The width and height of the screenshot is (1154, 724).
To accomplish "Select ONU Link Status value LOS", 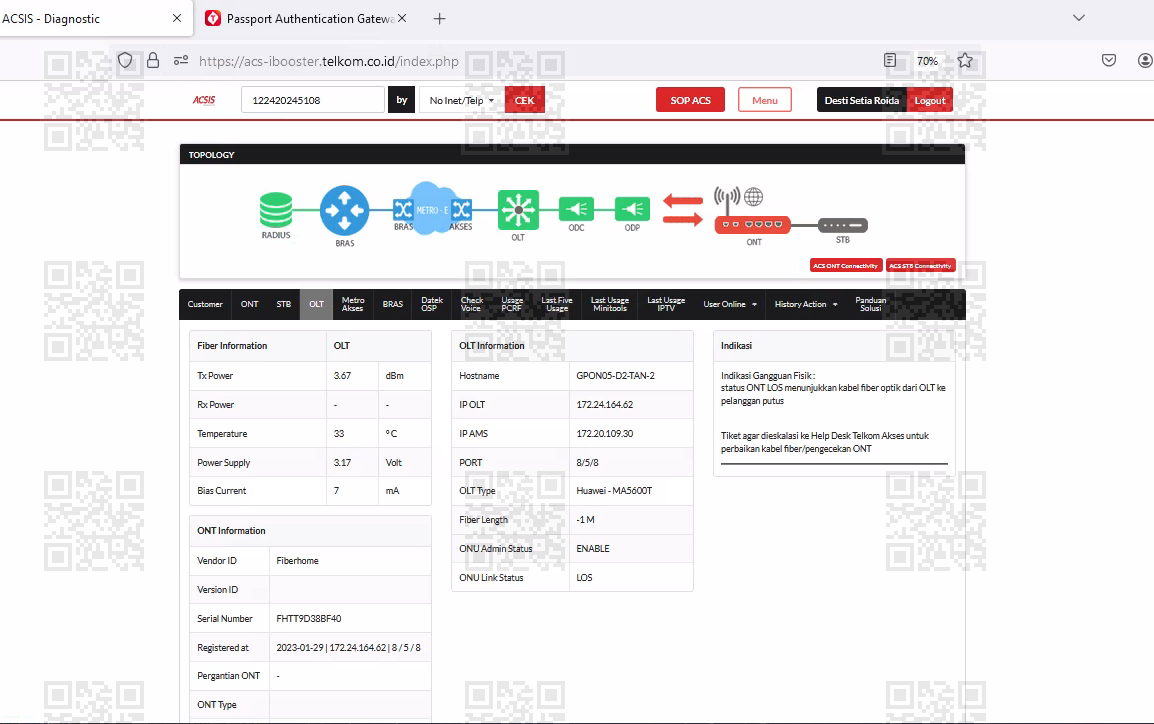I will (x=584, y=578).
